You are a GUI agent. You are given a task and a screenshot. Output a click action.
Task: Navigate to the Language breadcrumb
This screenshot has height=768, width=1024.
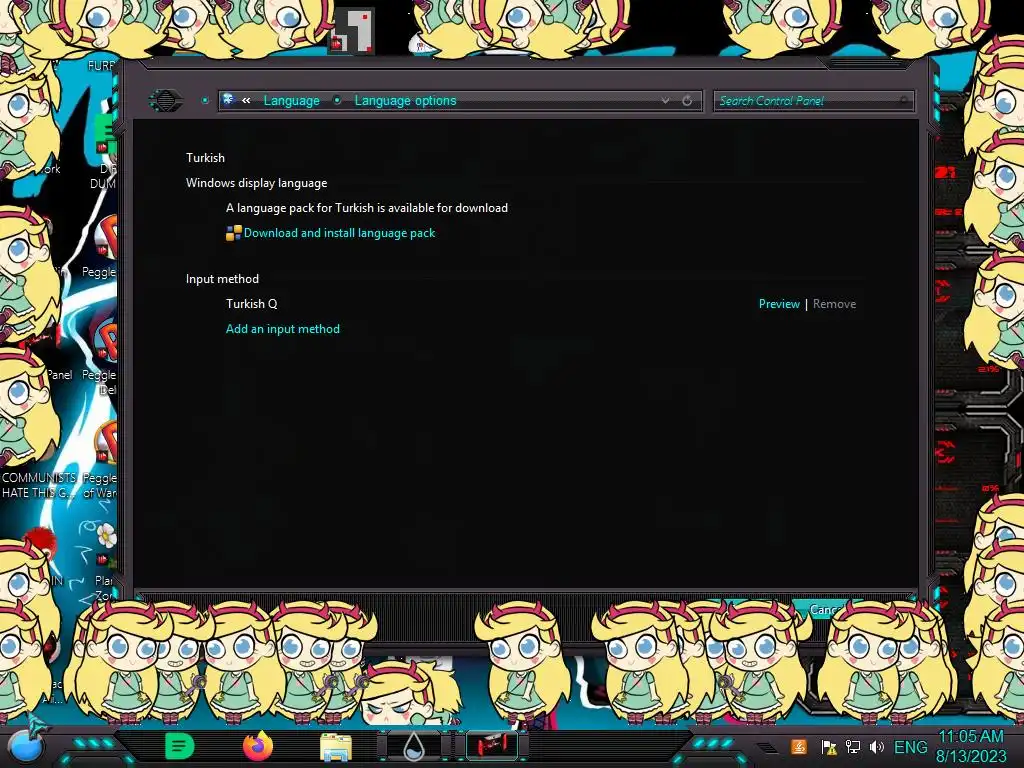pos(291,101)
